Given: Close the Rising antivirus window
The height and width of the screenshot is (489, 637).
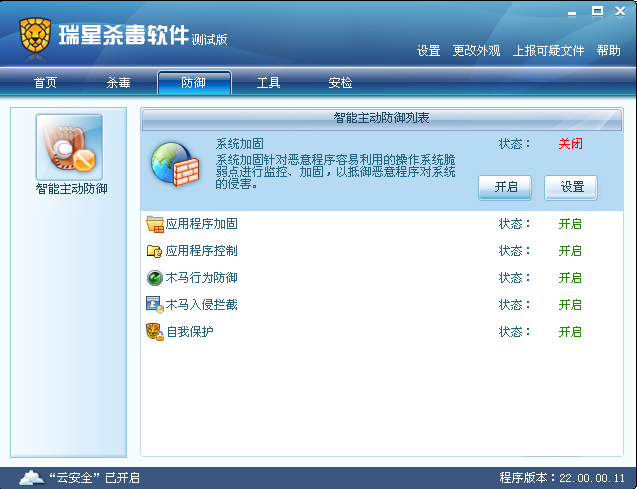Looking at the screenshot, I should 620,11.
